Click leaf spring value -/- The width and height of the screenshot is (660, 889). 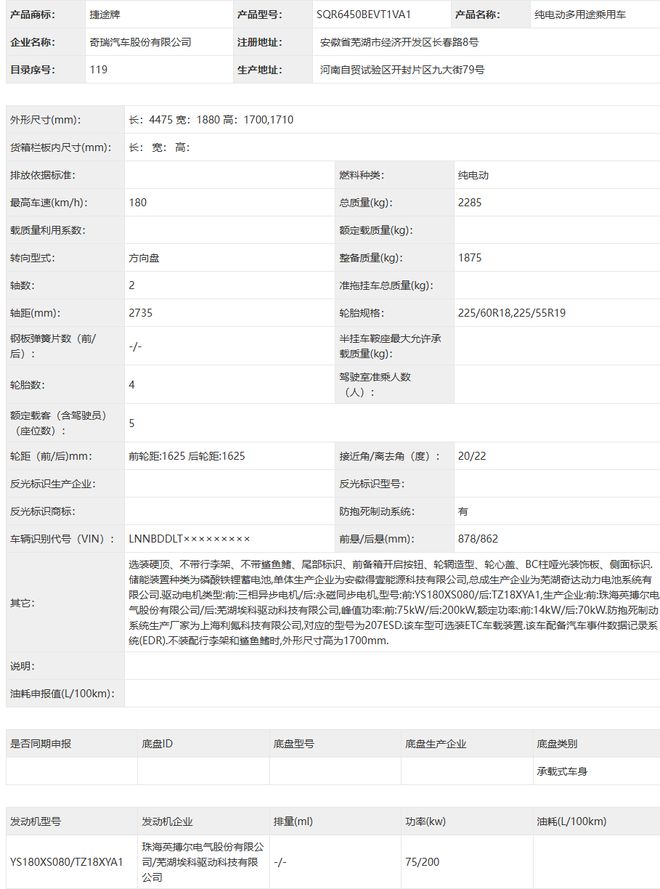tap(135, 346)
